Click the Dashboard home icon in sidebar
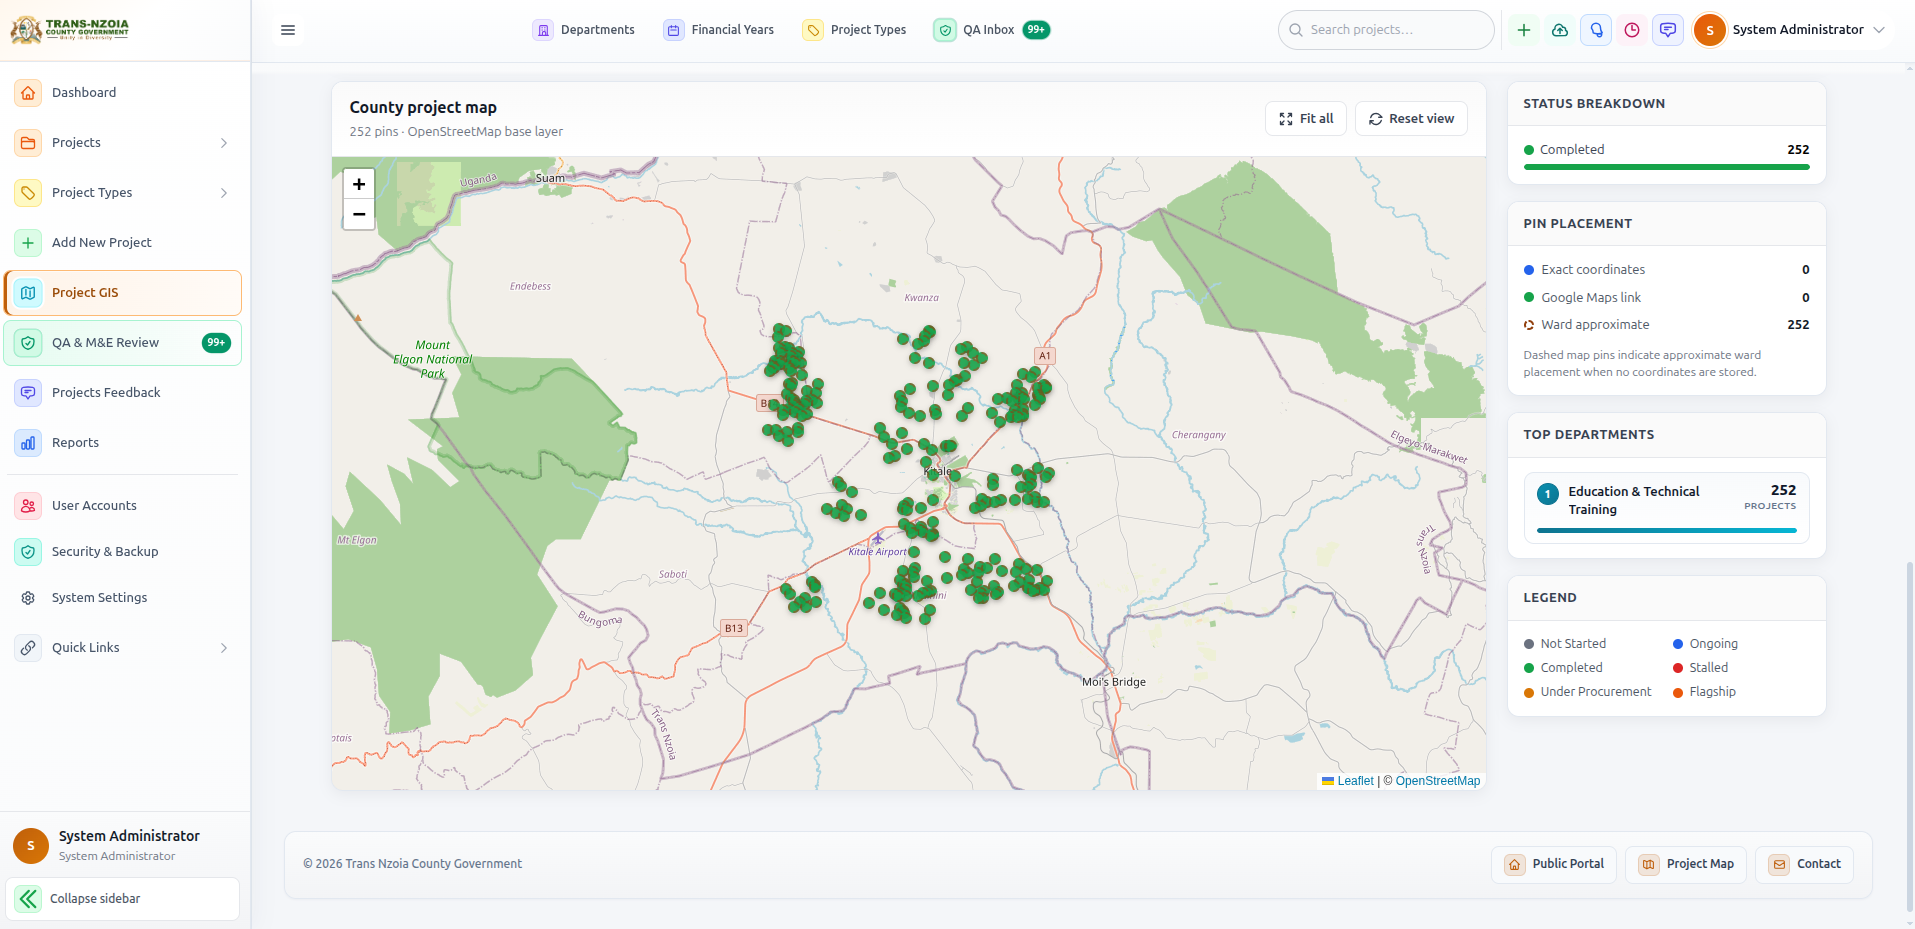 (28, 93)
